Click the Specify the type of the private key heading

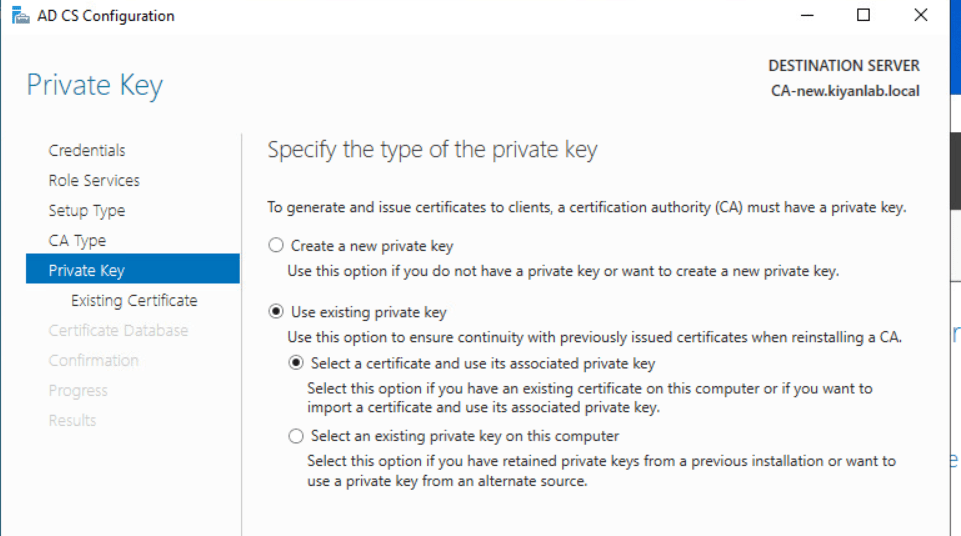[x=432, y=150]
